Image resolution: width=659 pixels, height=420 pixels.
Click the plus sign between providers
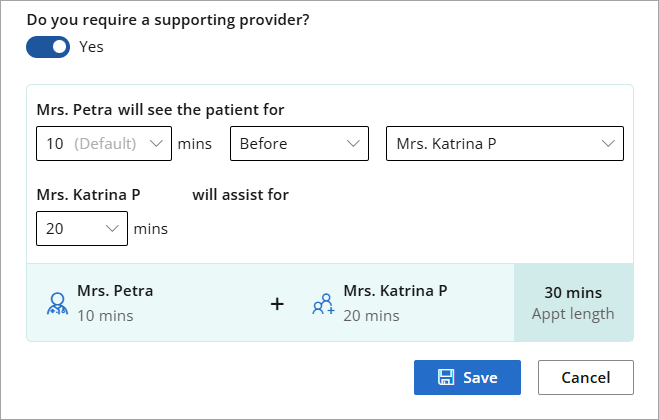[277, 304]
